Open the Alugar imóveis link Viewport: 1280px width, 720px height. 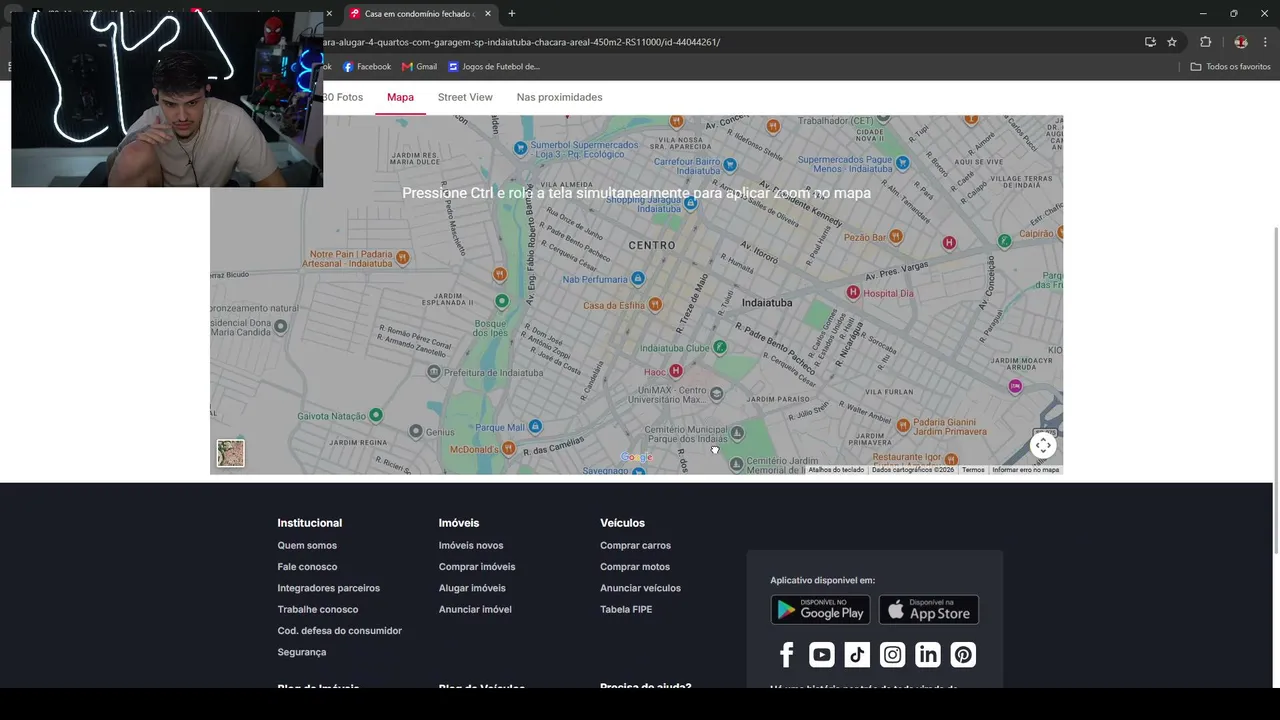(x=472, y=588)
